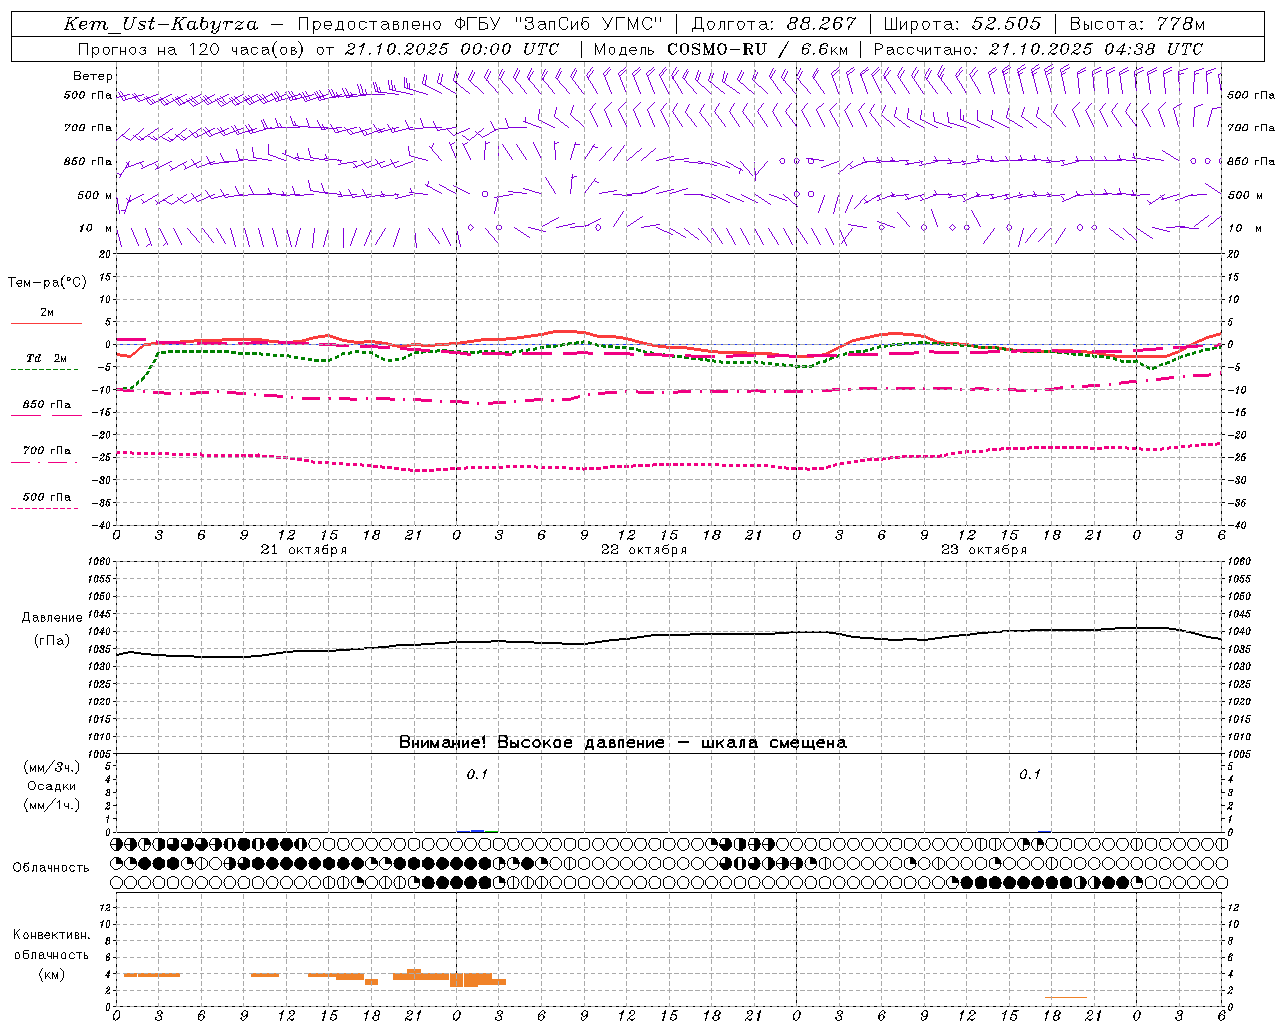Click the small blue precipitation bar
This screenshot has width=1280, height=1024.
click(477, 830)
